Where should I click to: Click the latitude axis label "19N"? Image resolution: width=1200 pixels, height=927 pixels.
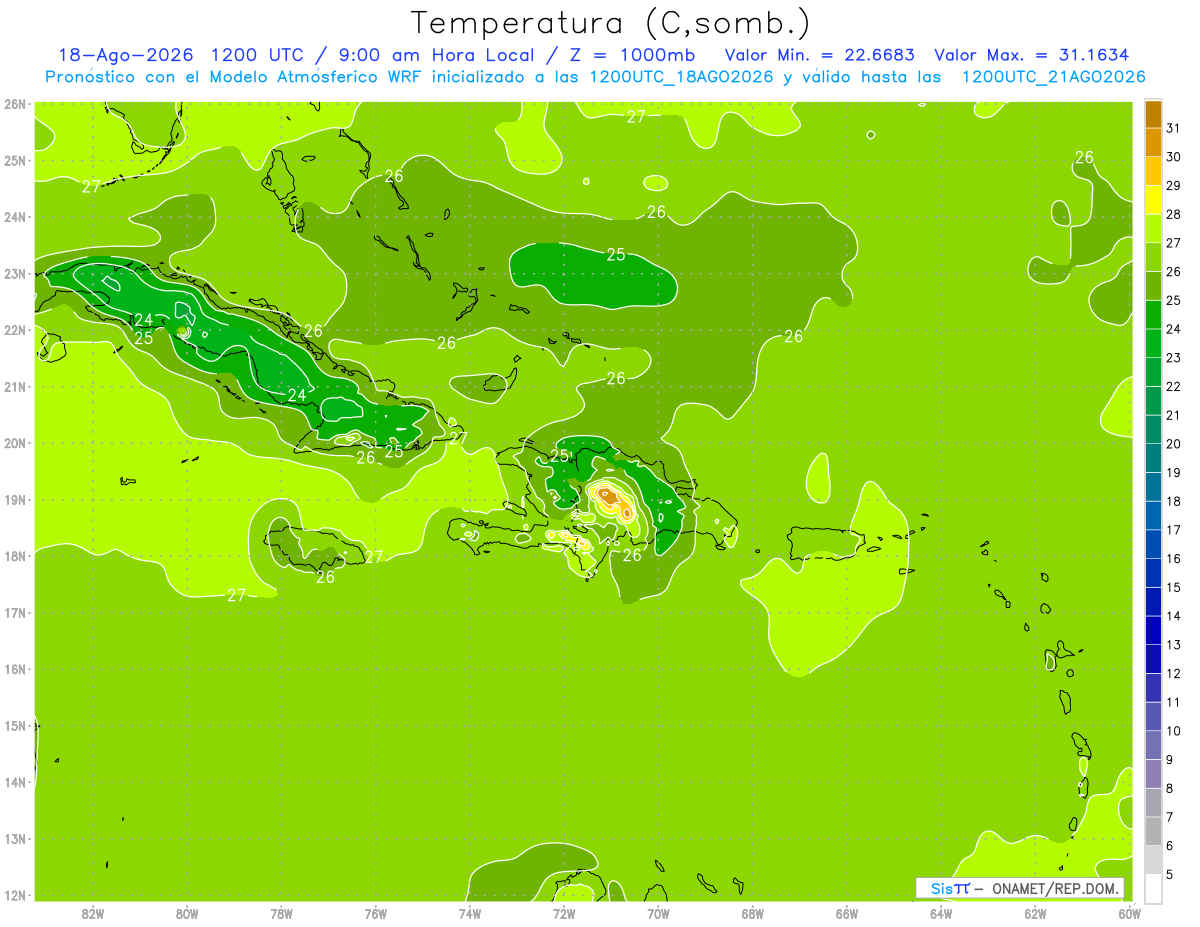tap(15, 499)
